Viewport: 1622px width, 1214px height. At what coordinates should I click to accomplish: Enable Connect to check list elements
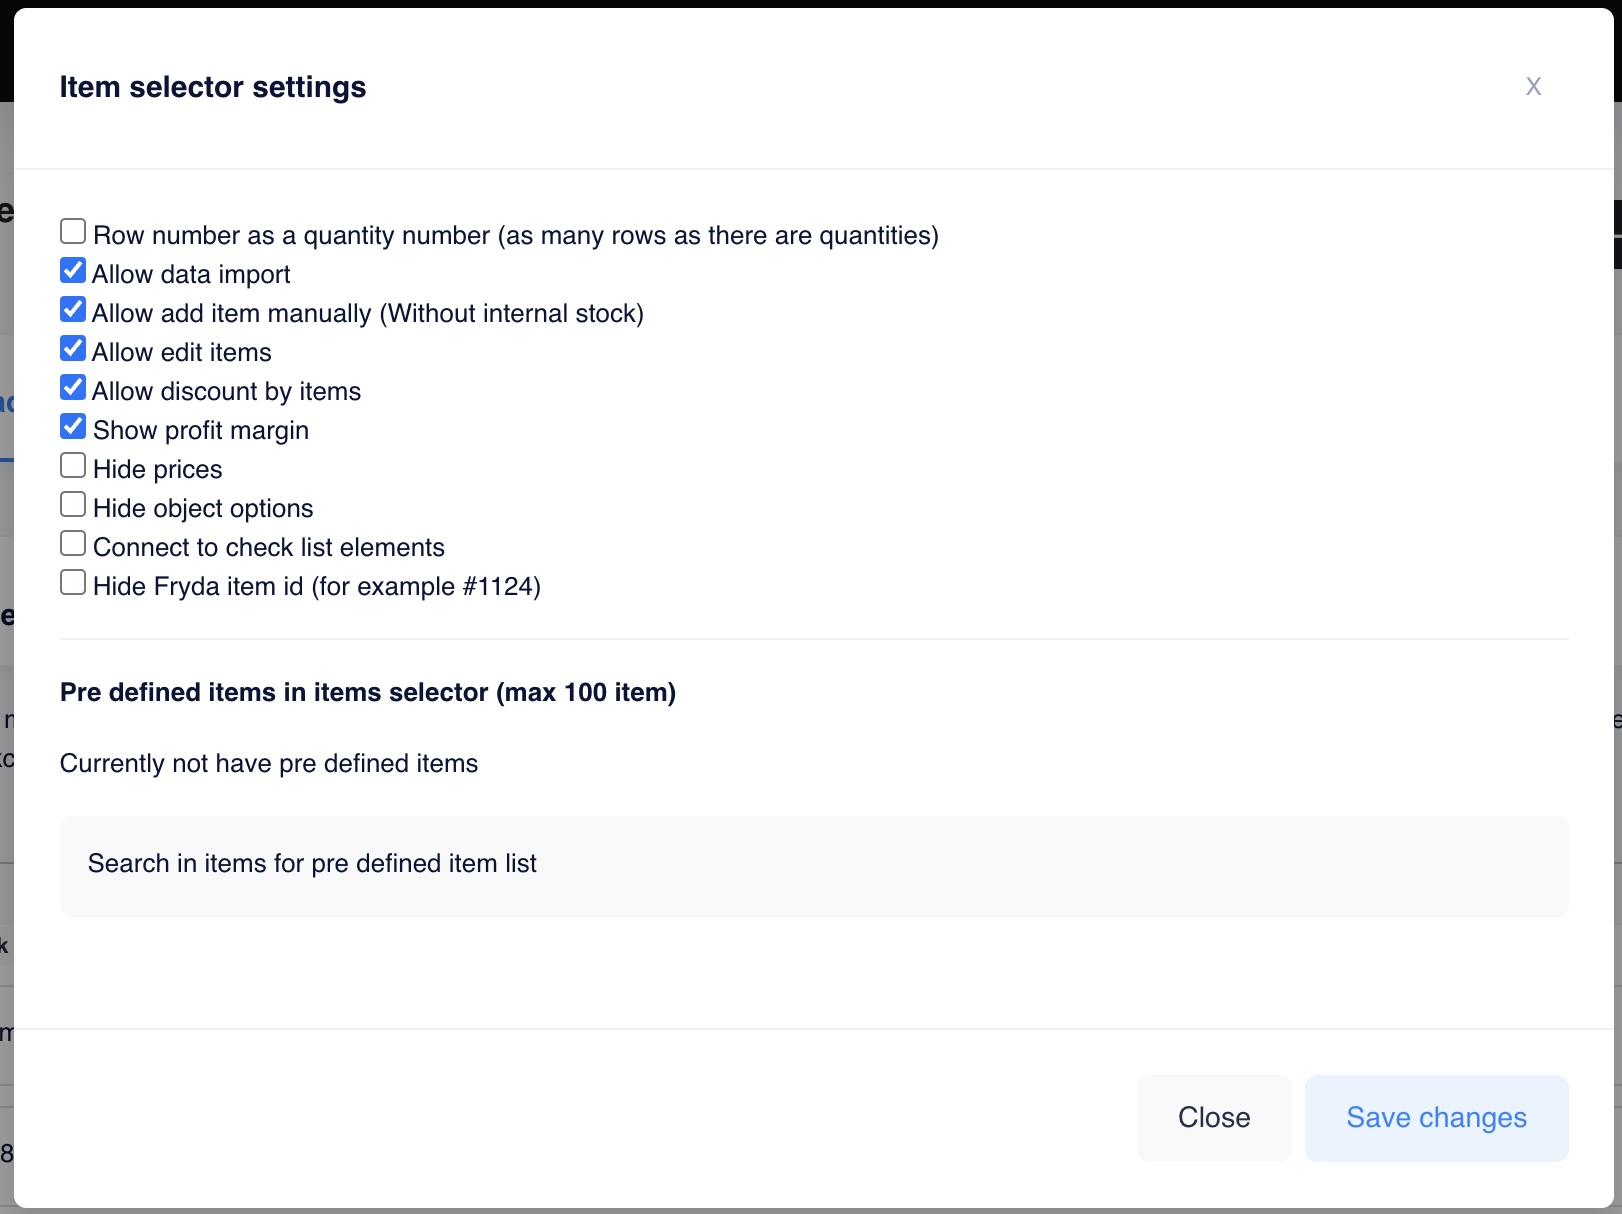coord(73,544)
